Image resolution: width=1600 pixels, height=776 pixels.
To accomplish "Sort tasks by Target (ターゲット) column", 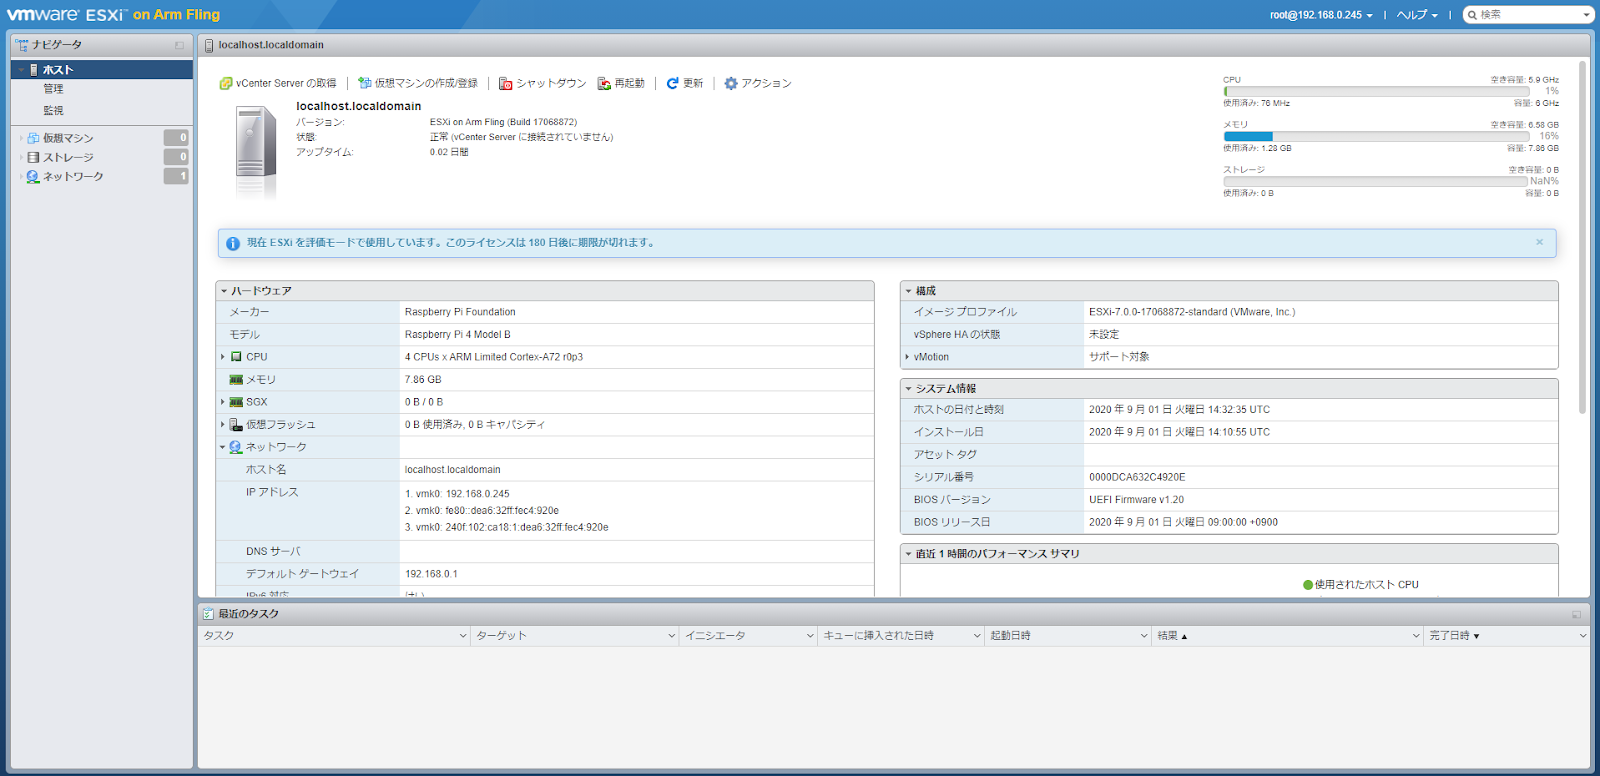I will point(575,636).
